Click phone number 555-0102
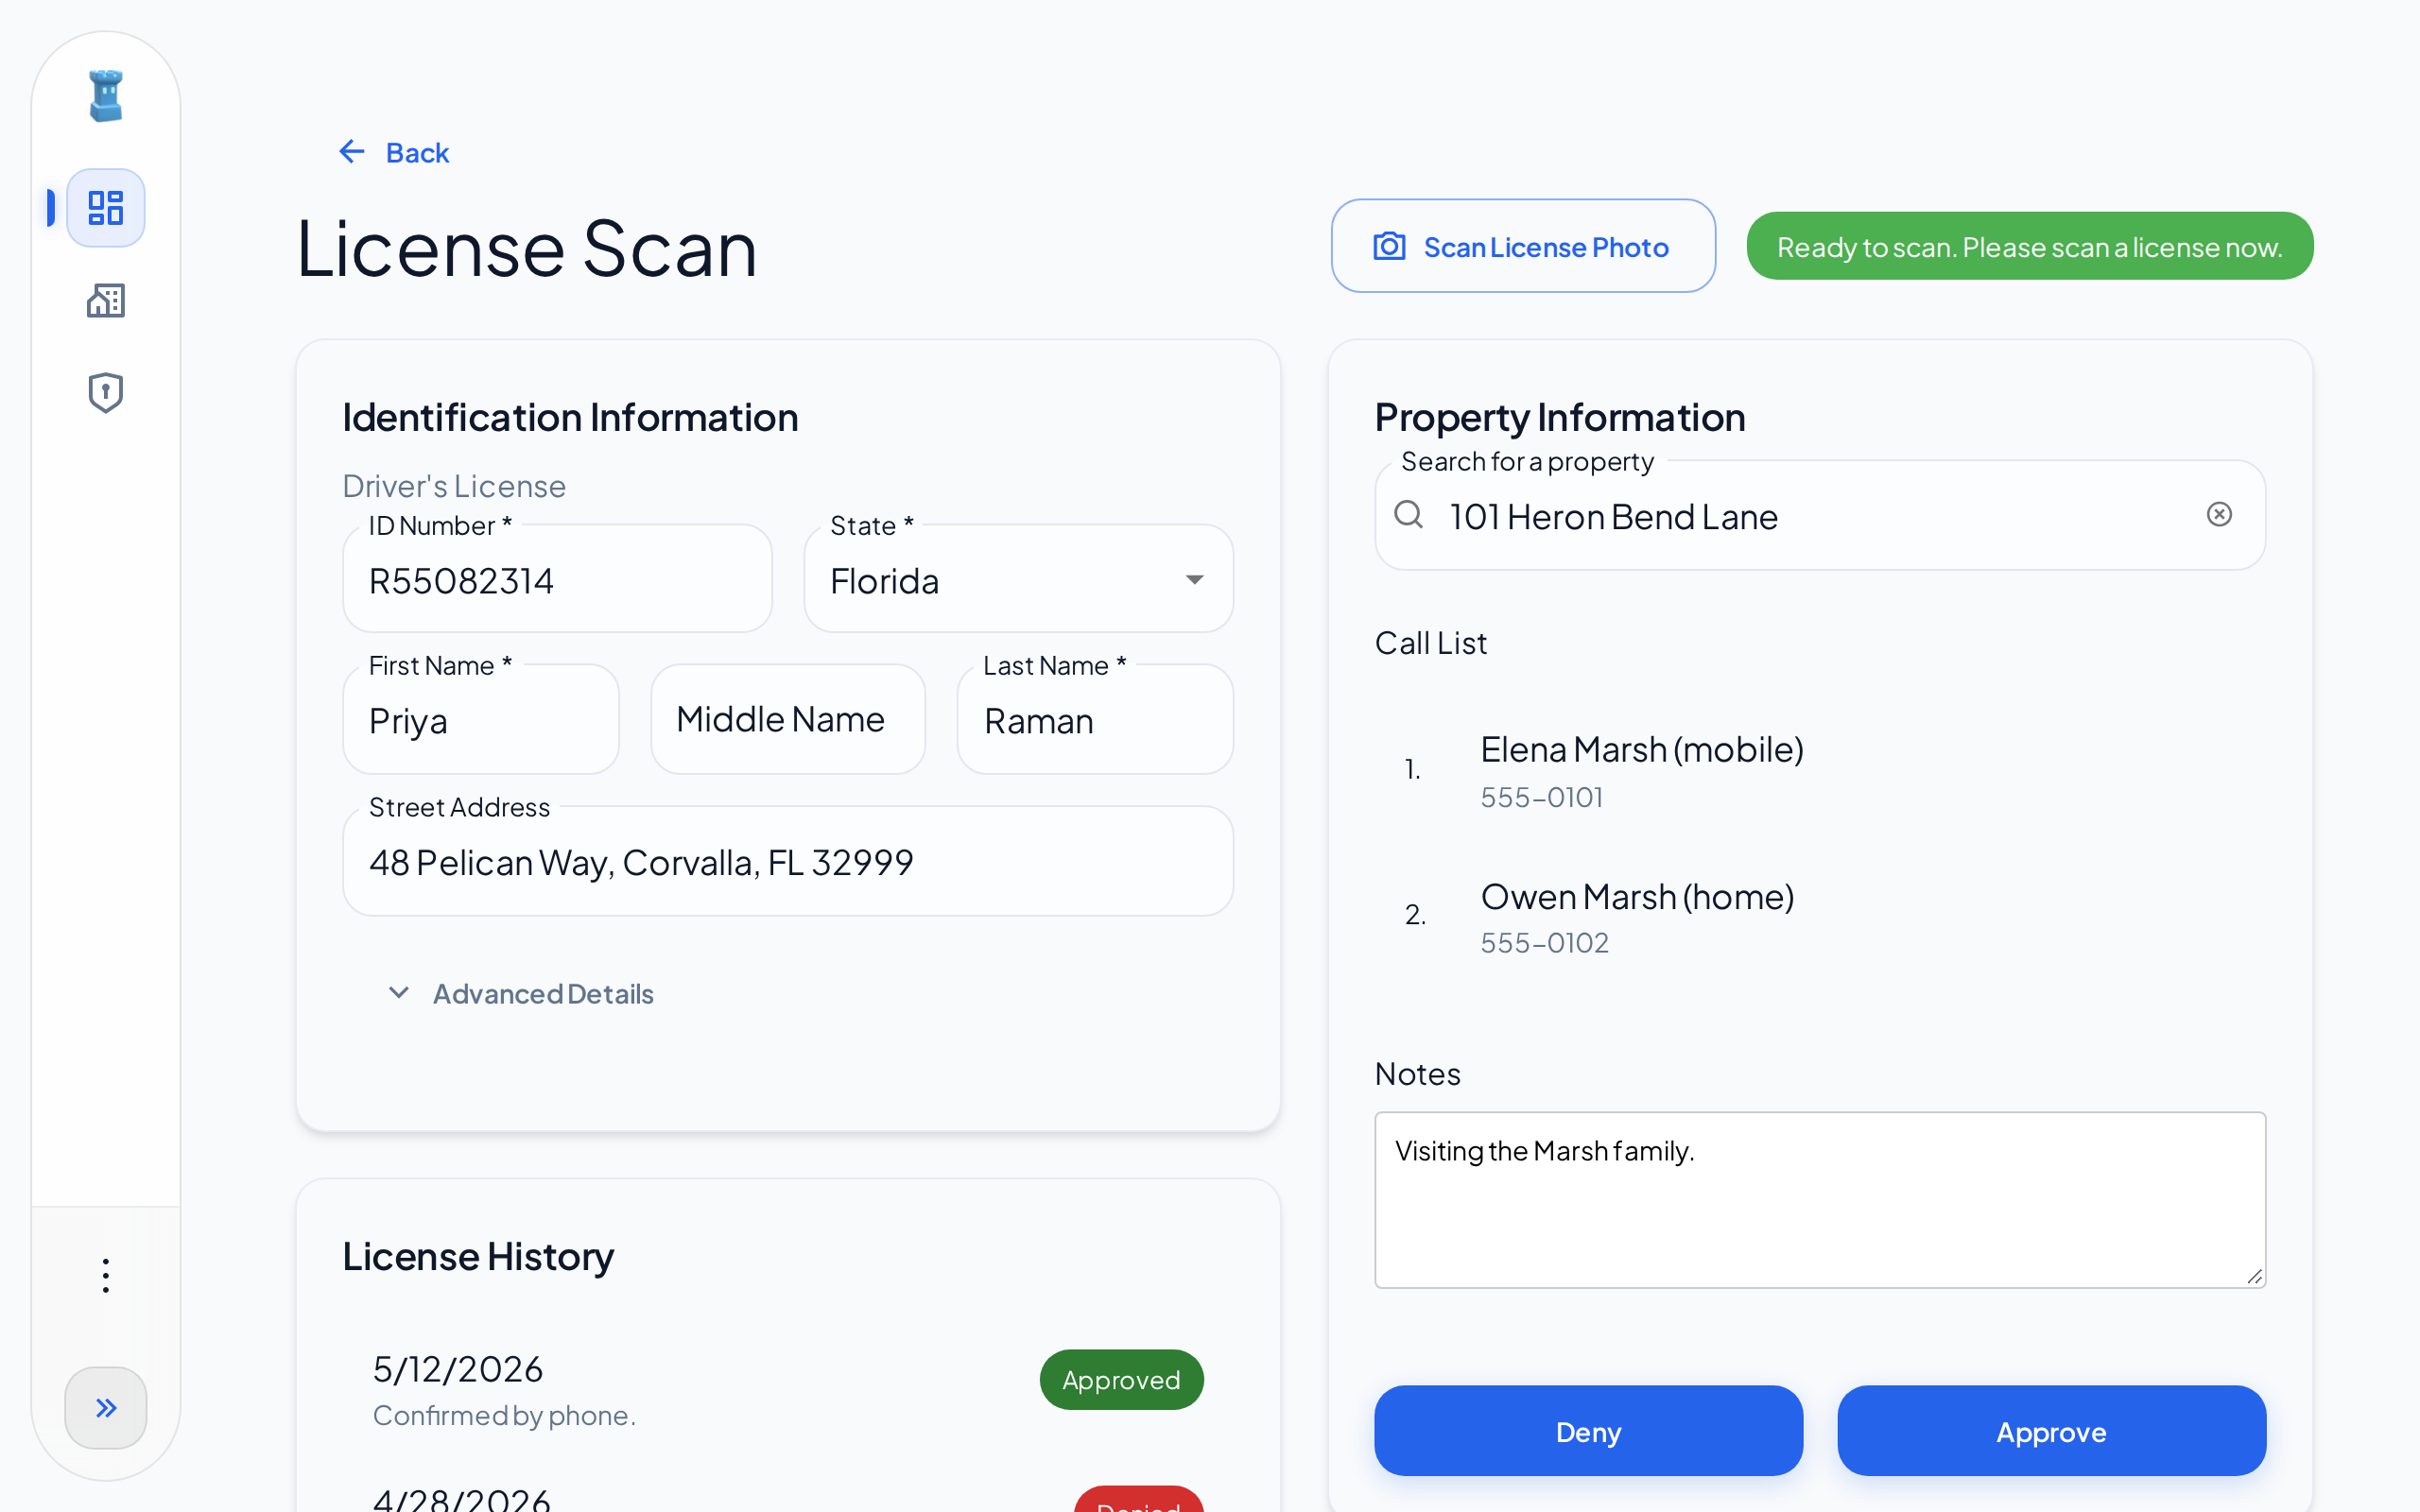This screenshot has height=1512, width=2420. 1545,943
